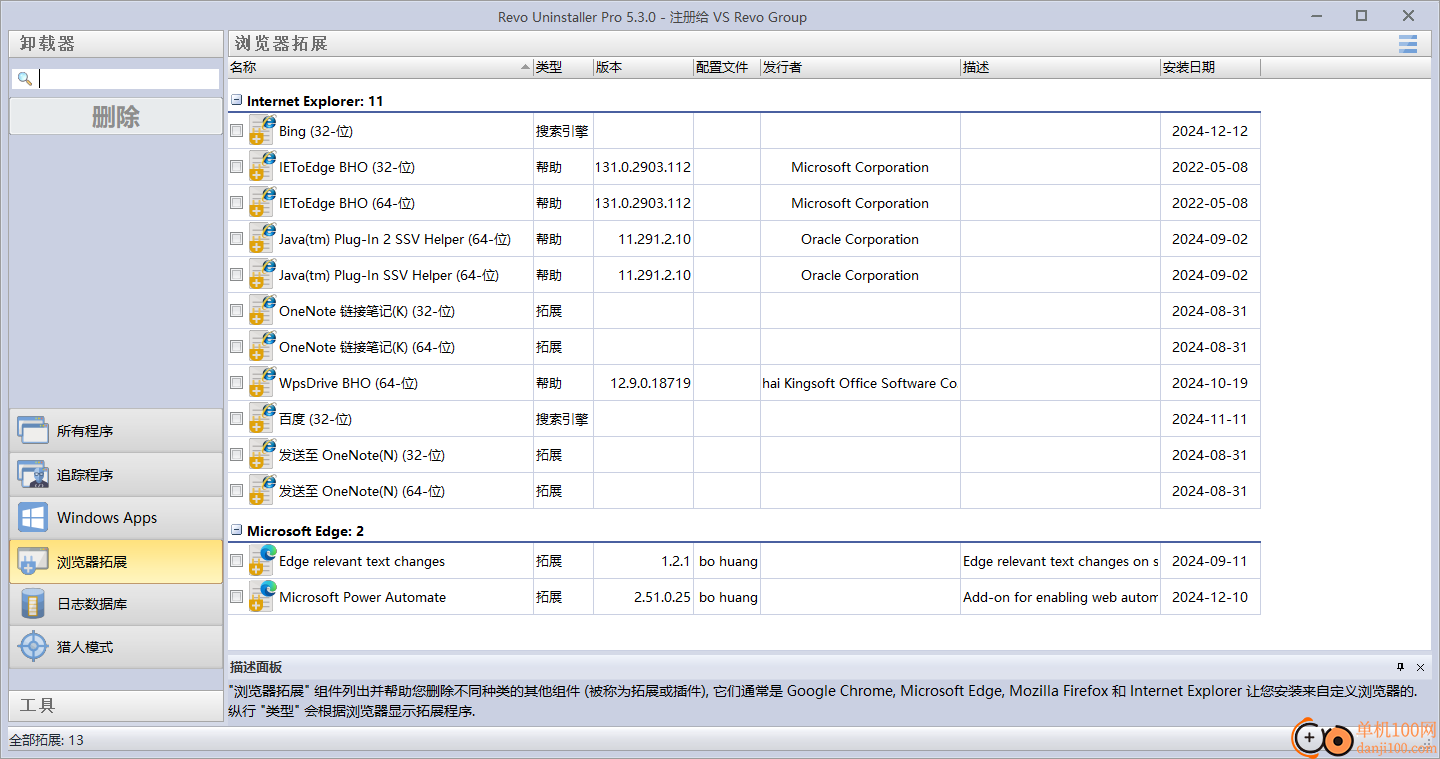Image resolution: width=1440 pixels, height=759 pixels.
Task: Click the Bing (32-位) extension icon
Action: coord(262,130)
